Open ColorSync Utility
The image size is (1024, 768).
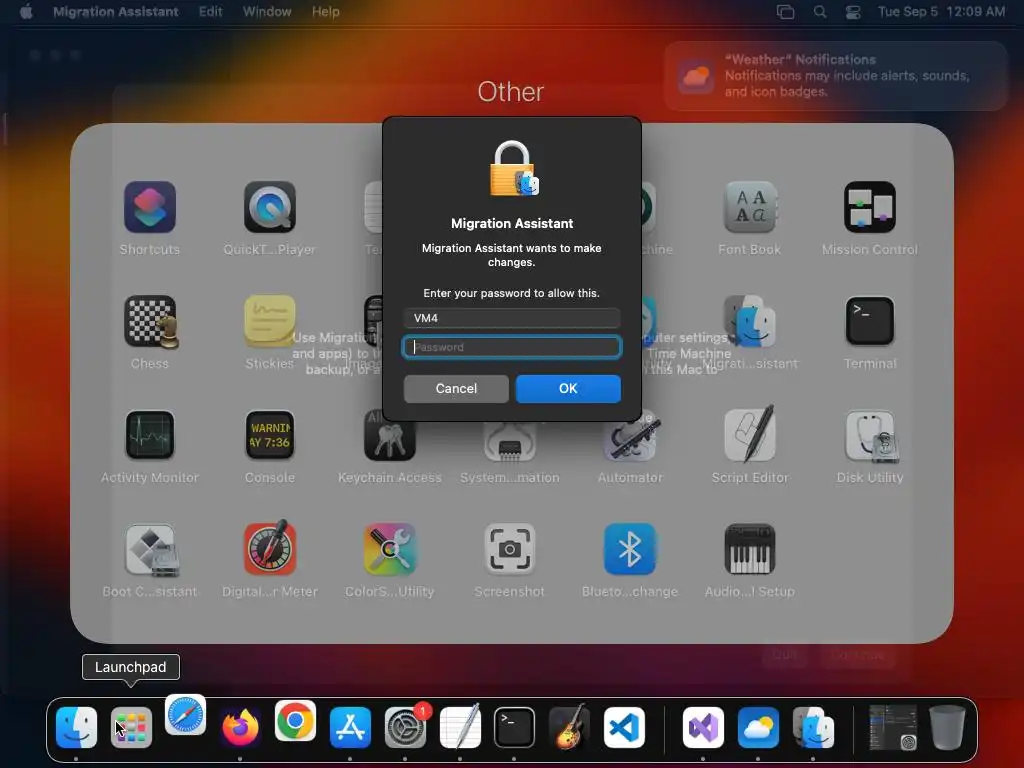[x=390, y=549]
